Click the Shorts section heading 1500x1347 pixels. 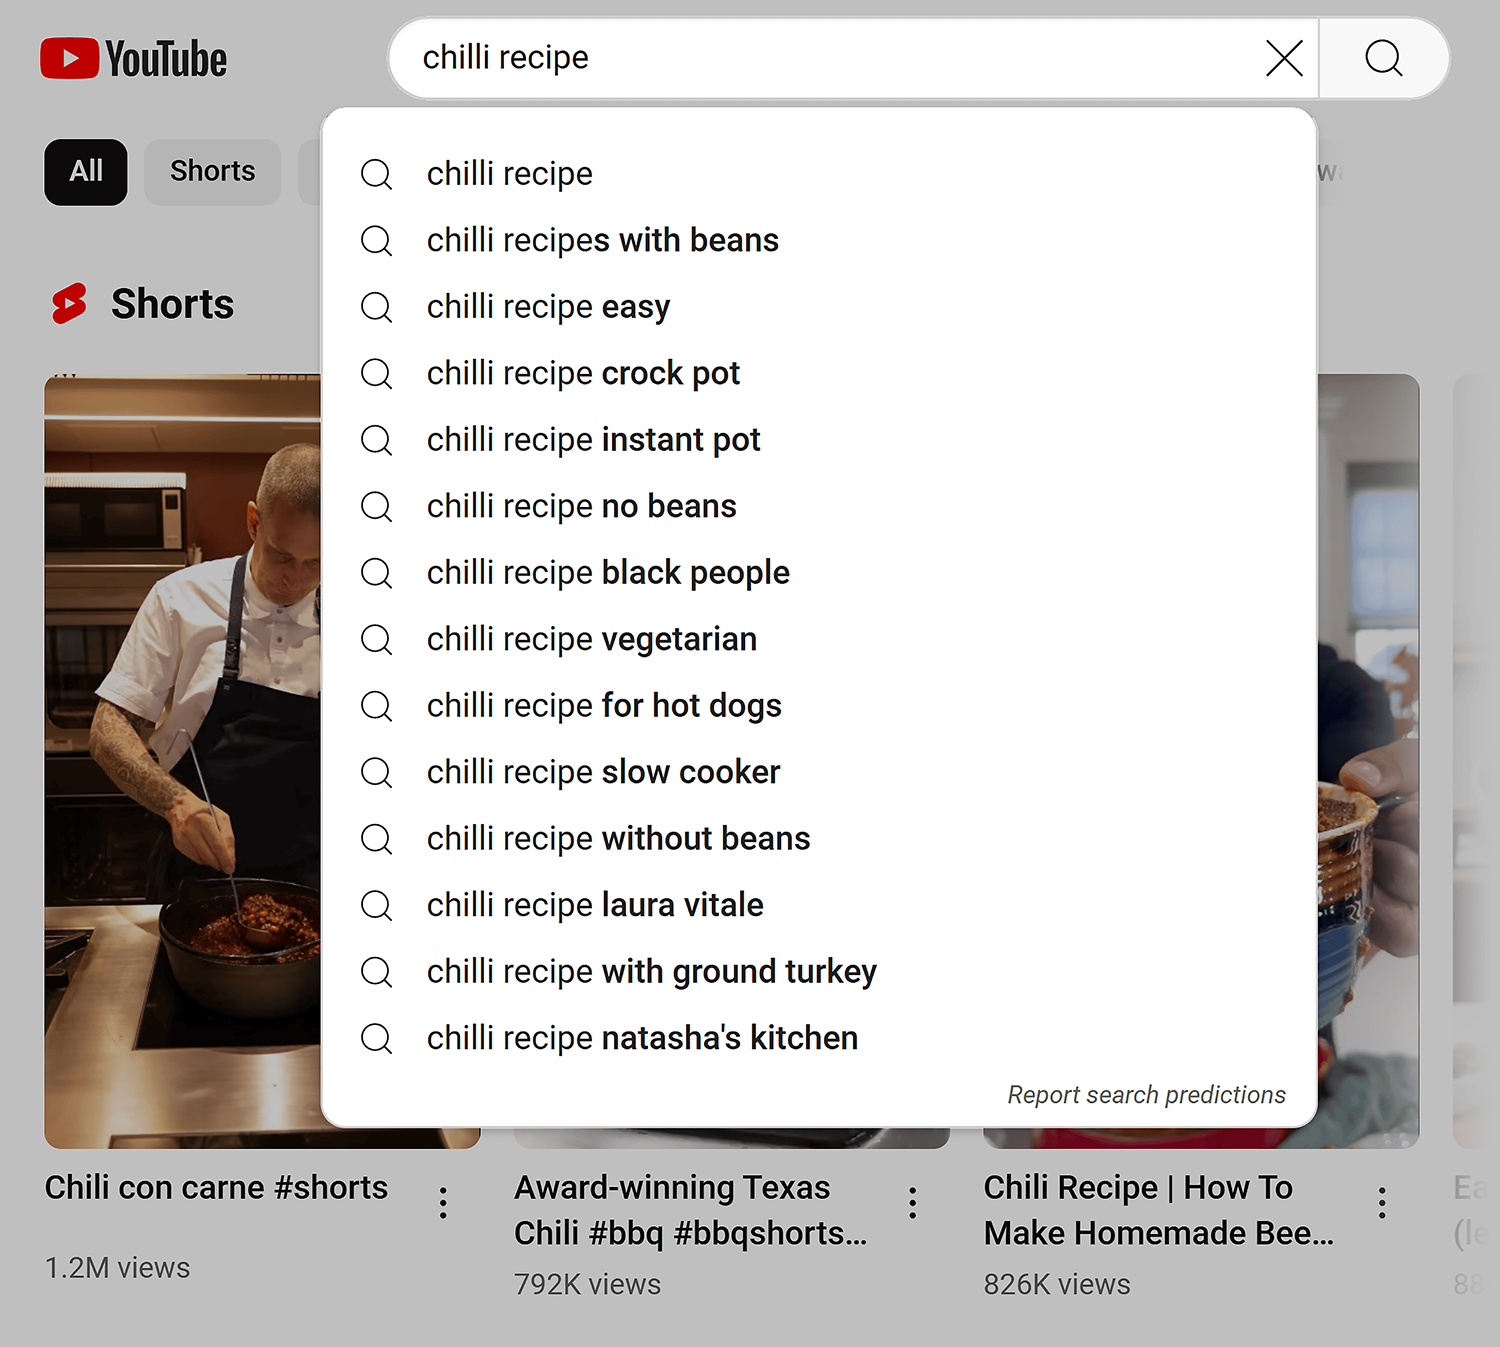172,304
